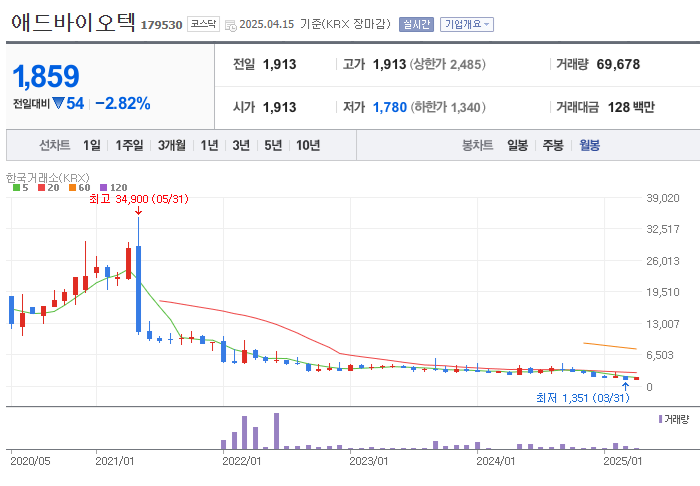Click the green 5 moving average swatch
This screenshot has width=700, height=486.
coord(16,188)
